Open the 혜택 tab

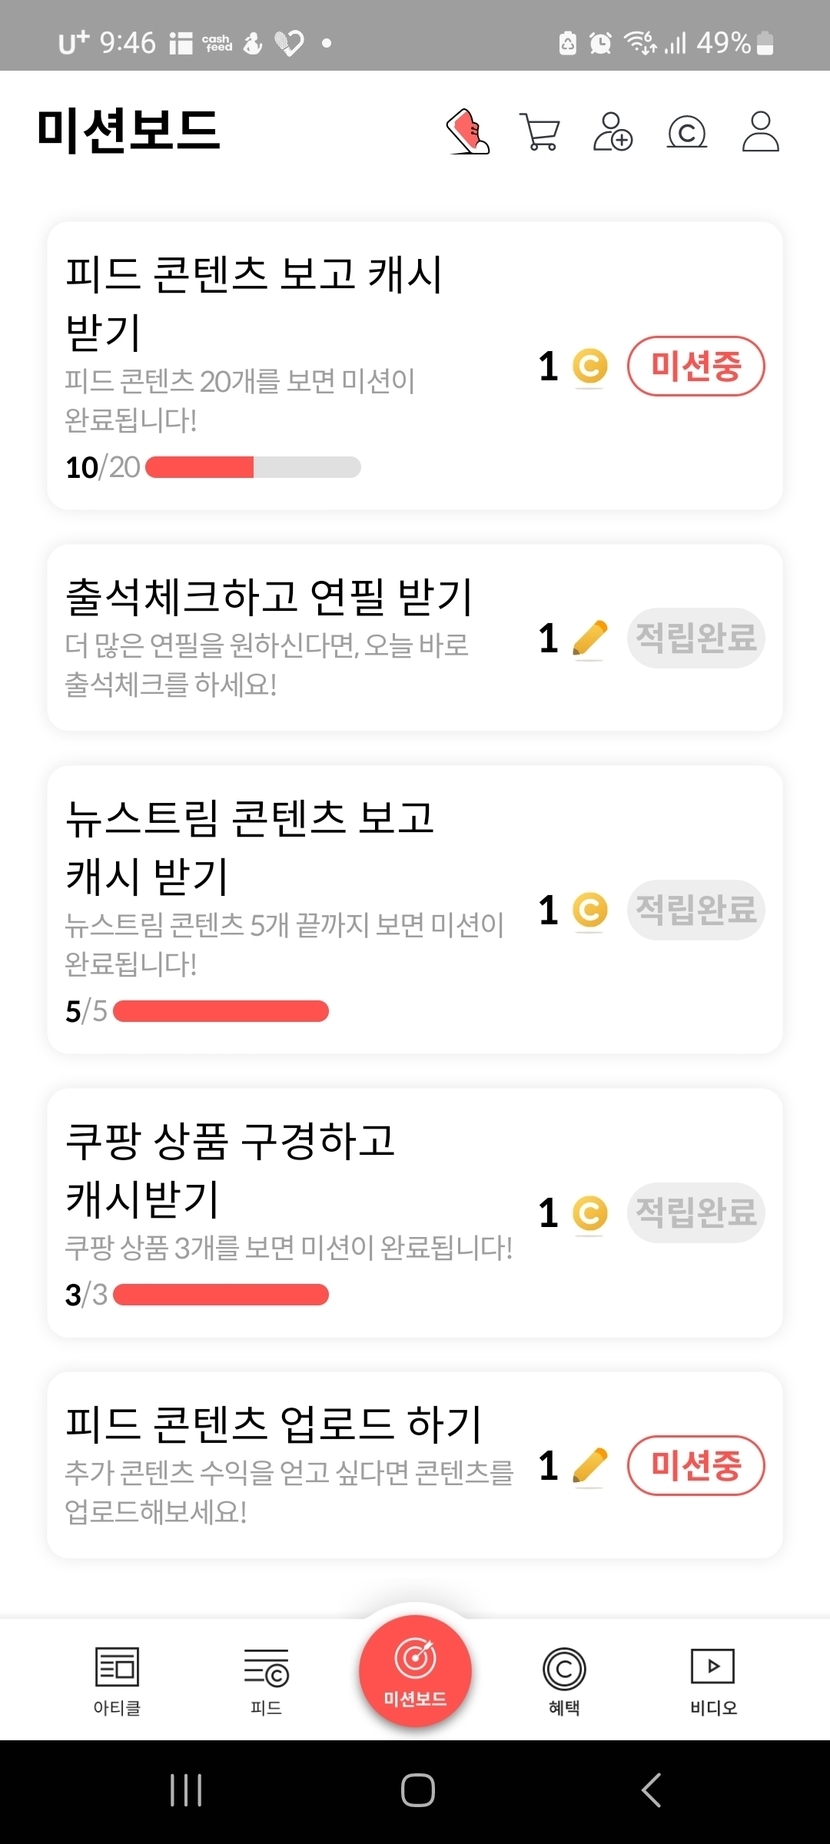(x=564, y=1680)
